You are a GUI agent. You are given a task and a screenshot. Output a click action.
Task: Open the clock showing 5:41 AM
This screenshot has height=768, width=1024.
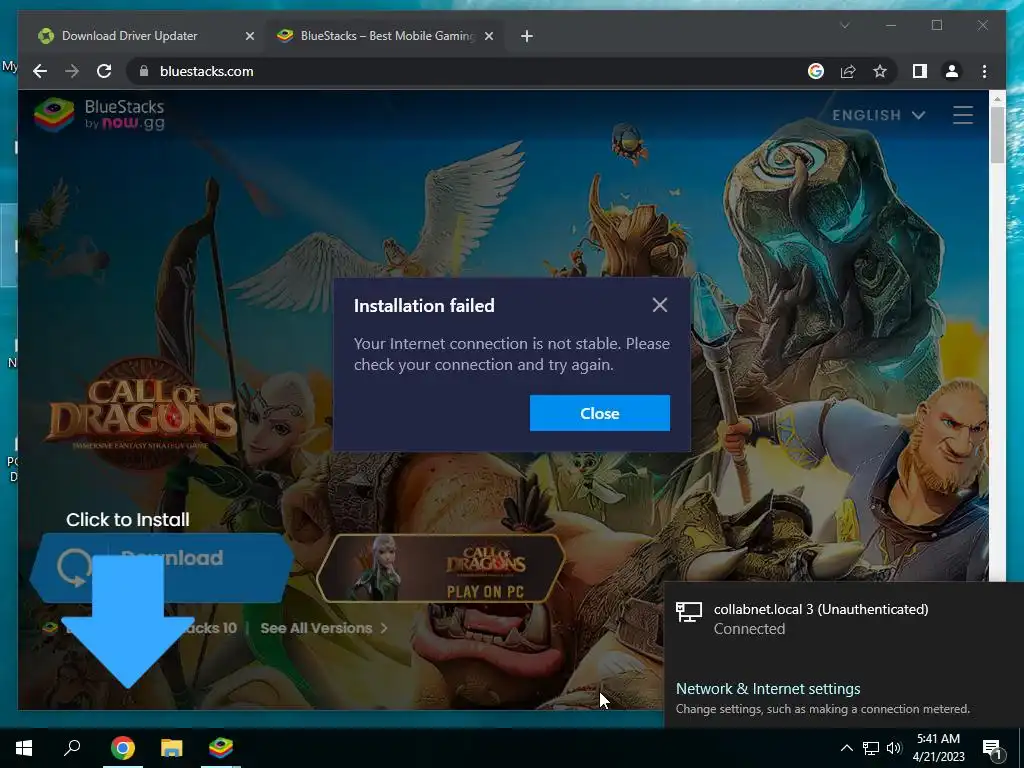click(938, 748)
